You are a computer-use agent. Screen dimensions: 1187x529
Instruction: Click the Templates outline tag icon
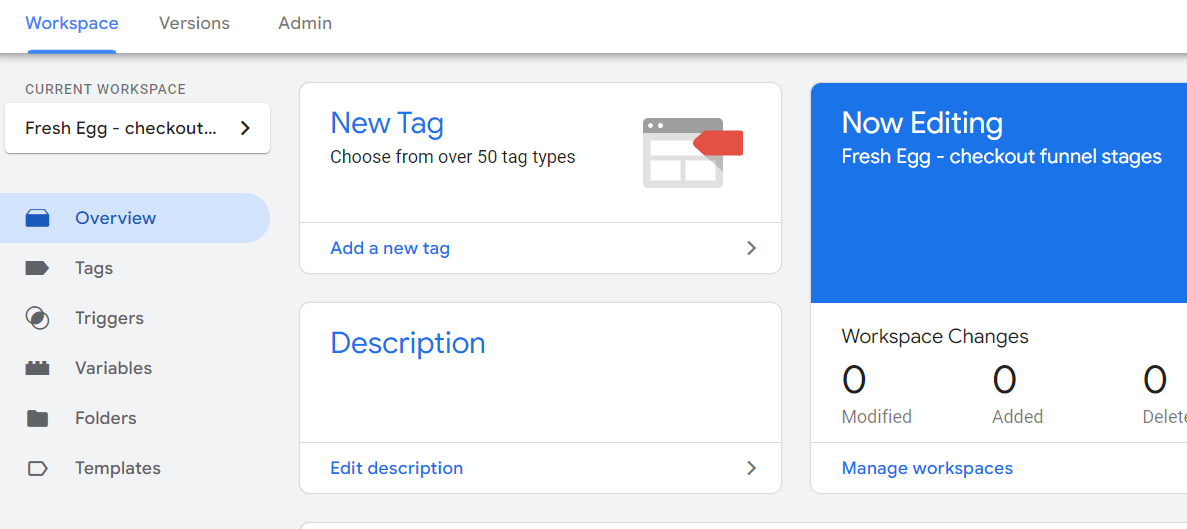[37, 468]
